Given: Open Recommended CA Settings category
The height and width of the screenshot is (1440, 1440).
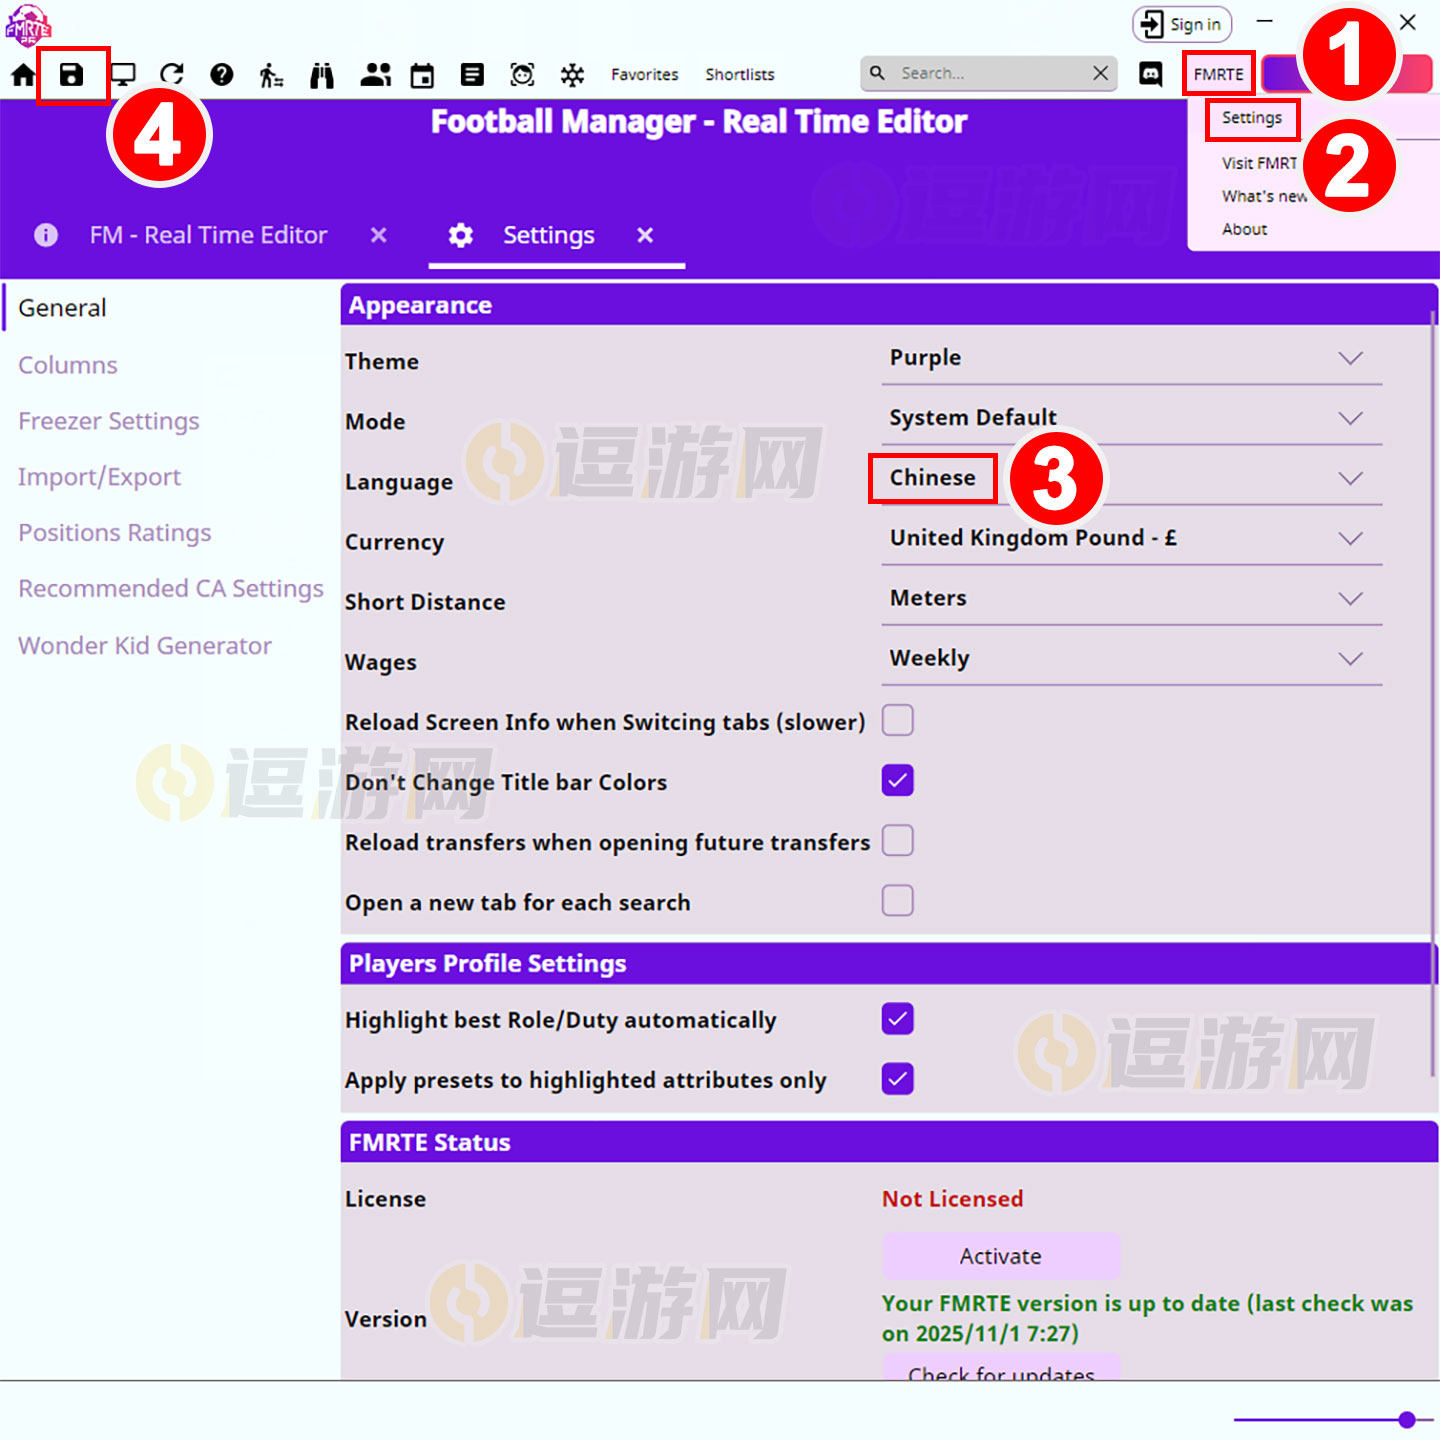Looking at the screenshot, I should click(x=171, y=589).
